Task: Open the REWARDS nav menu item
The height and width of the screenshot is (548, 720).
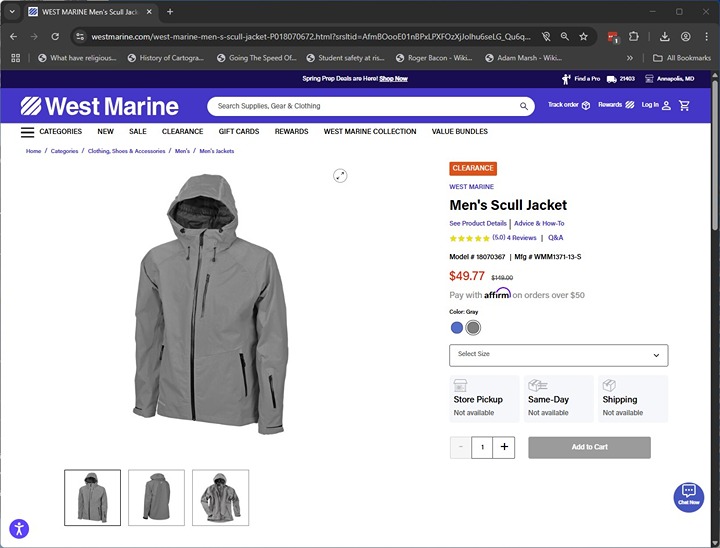Action: tap(292, 131)
